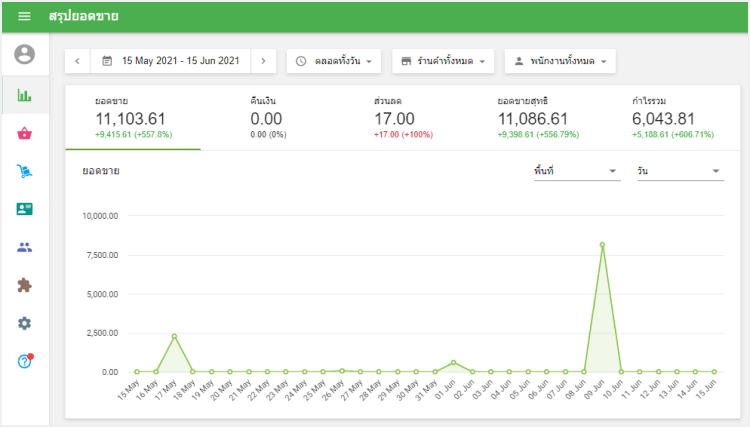This screenshot has height=427, width=750.
Task: Click the help question mark icon
Action: 24,360
